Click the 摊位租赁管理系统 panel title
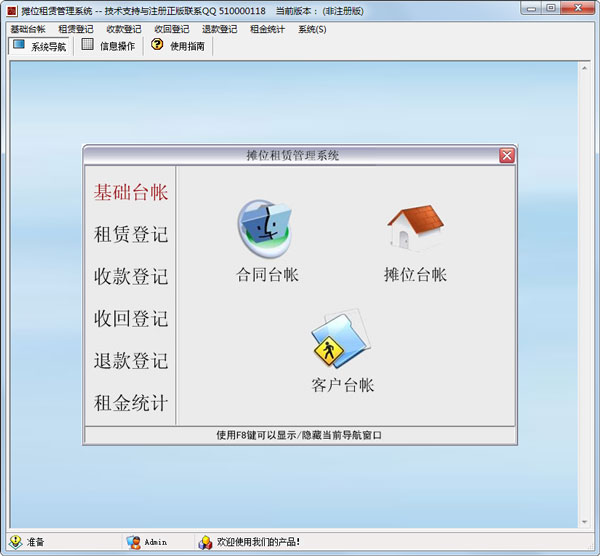Viewport: 600px width, 556px height. [x=293, y=155]
